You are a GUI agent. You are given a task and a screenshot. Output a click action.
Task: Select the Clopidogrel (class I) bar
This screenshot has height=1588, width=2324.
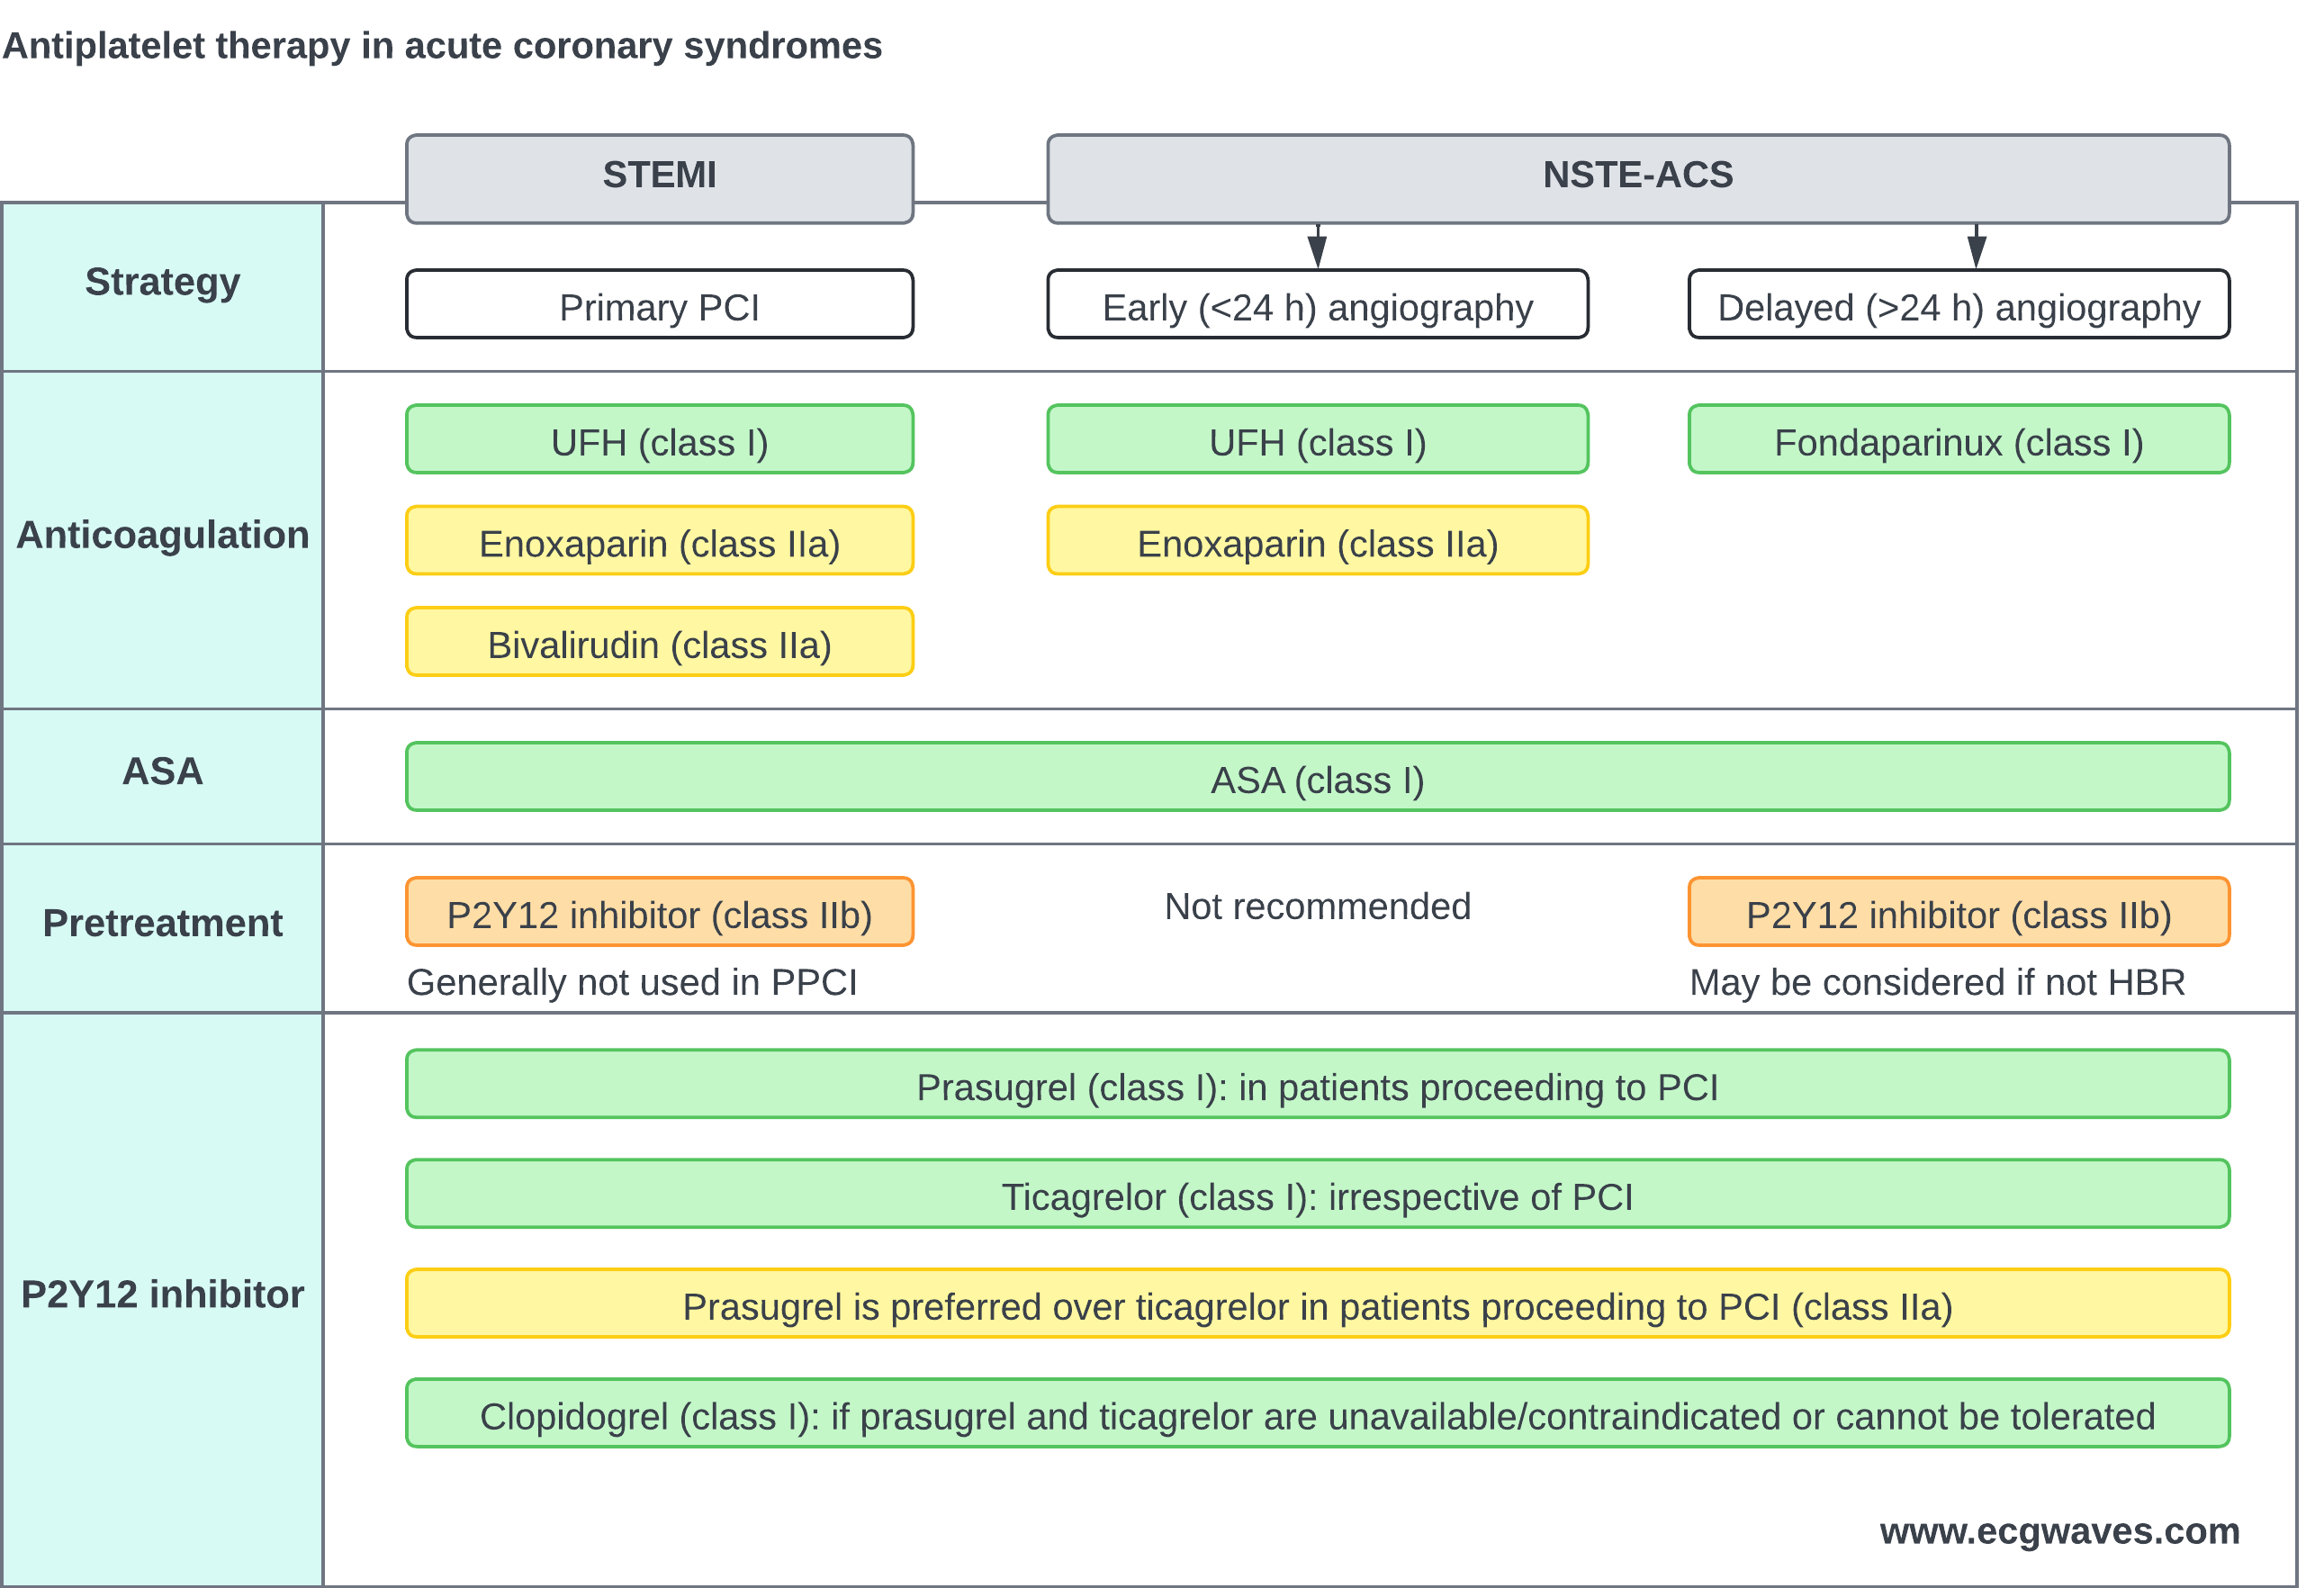pyautogui.click(x=1317, y=1412)
